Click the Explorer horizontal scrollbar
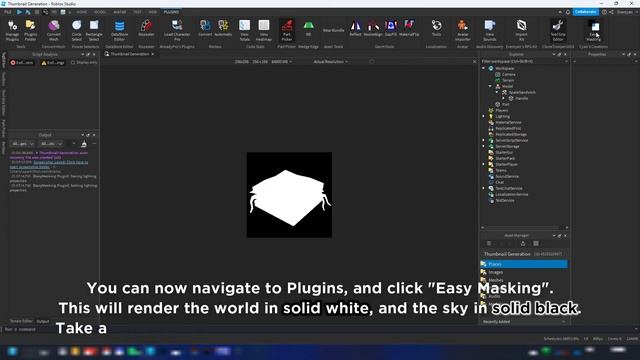Viewport: 640px width, 360px height. point(524,227)
